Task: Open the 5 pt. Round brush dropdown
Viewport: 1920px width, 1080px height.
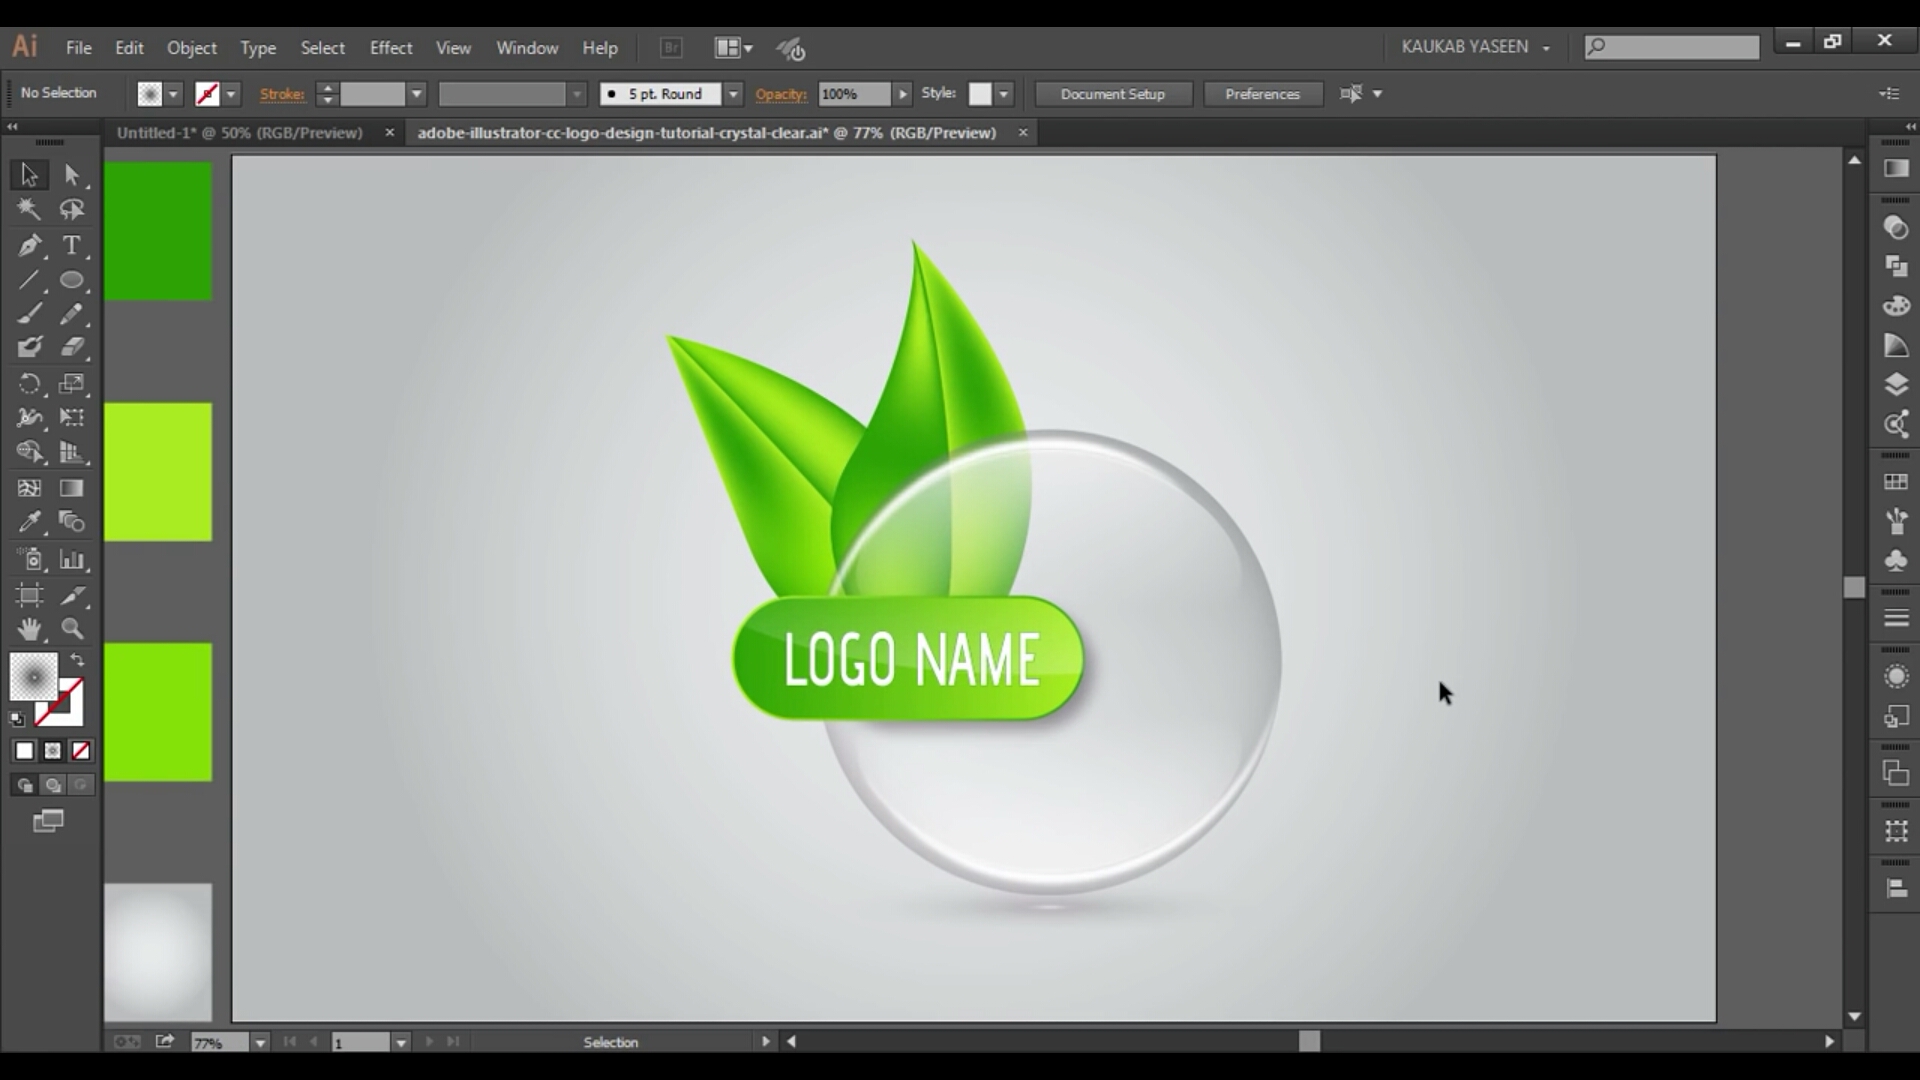Action: [x=733, y=94]
